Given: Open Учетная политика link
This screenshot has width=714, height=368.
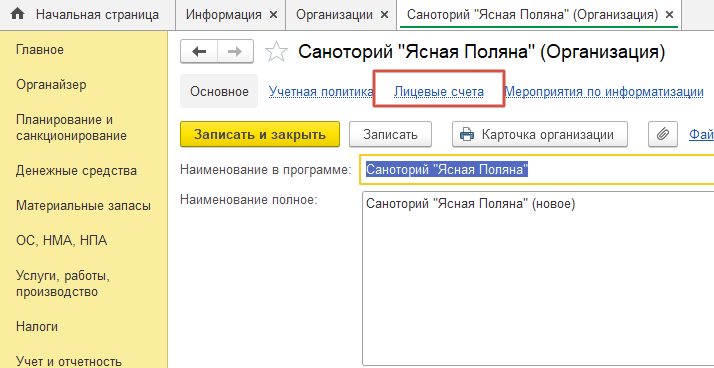Looking at the screenshot, I should pos(321,92).
